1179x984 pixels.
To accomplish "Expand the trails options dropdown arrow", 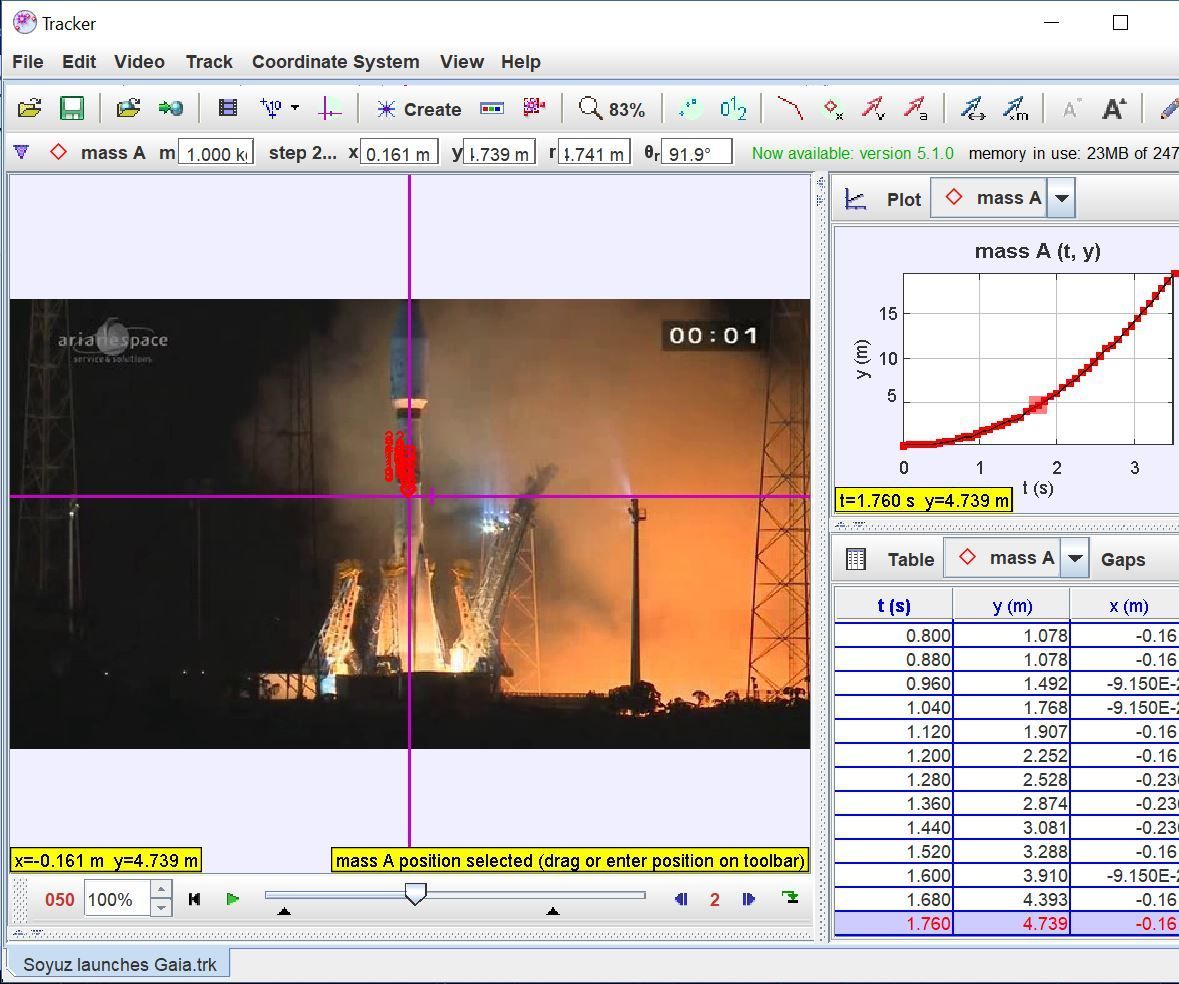I will (x=295, y=109).
